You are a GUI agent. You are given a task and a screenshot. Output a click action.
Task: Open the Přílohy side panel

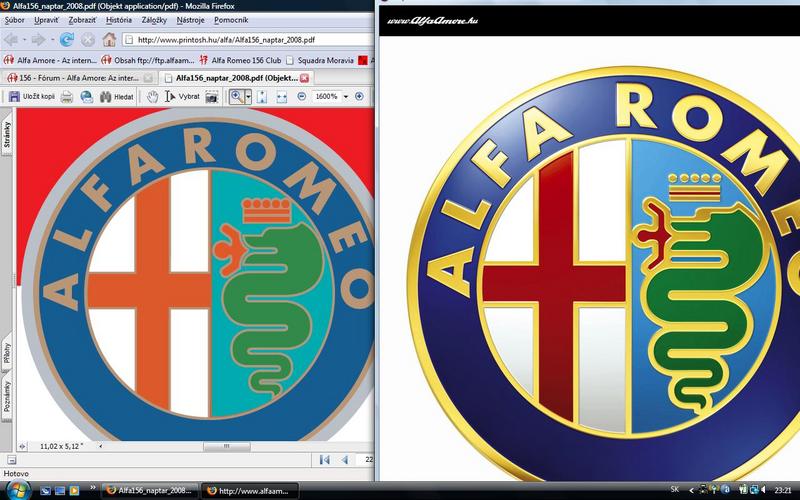click(x=7, y=352)
